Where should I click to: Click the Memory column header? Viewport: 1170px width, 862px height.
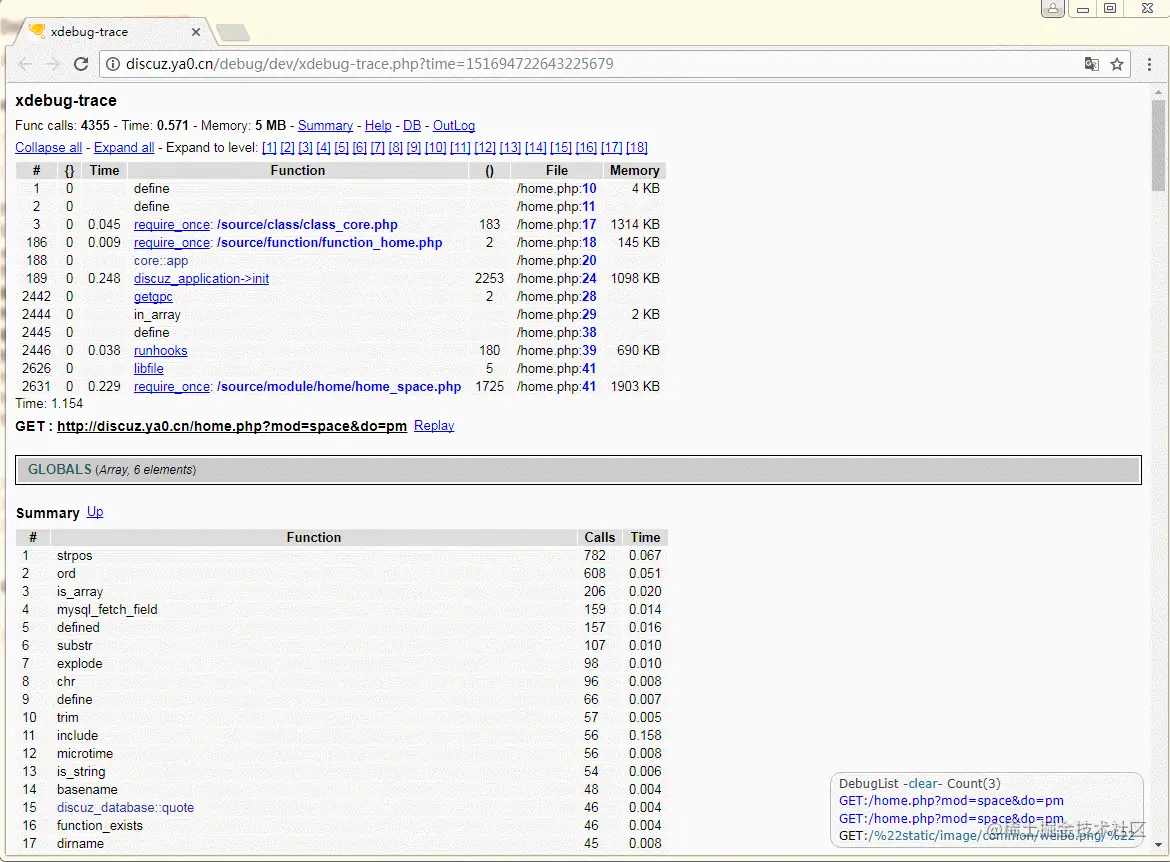point(634,170)
